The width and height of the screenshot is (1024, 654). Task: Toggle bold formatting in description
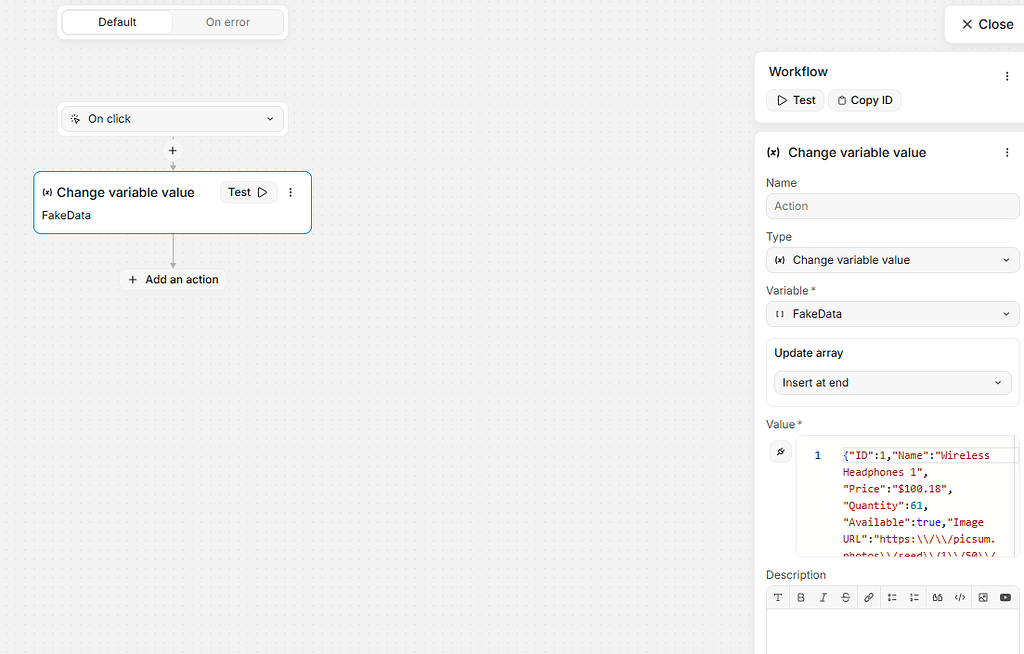pos(800,597)
